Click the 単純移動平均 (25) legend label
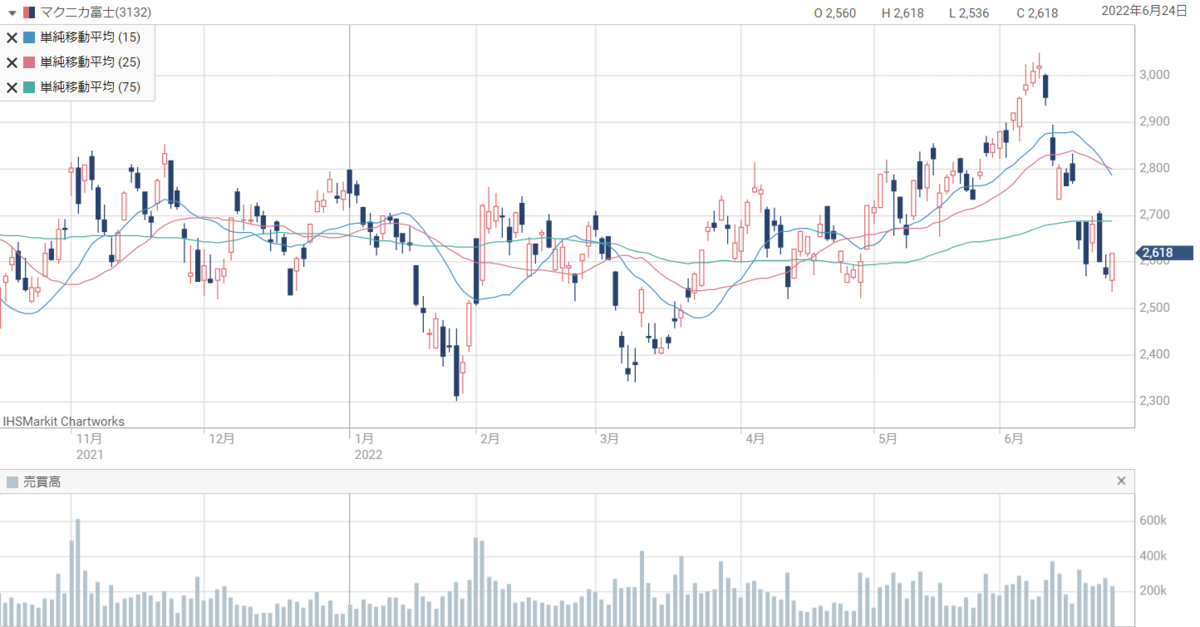This screenshot has width=1200, height=627. coord(90,62)
